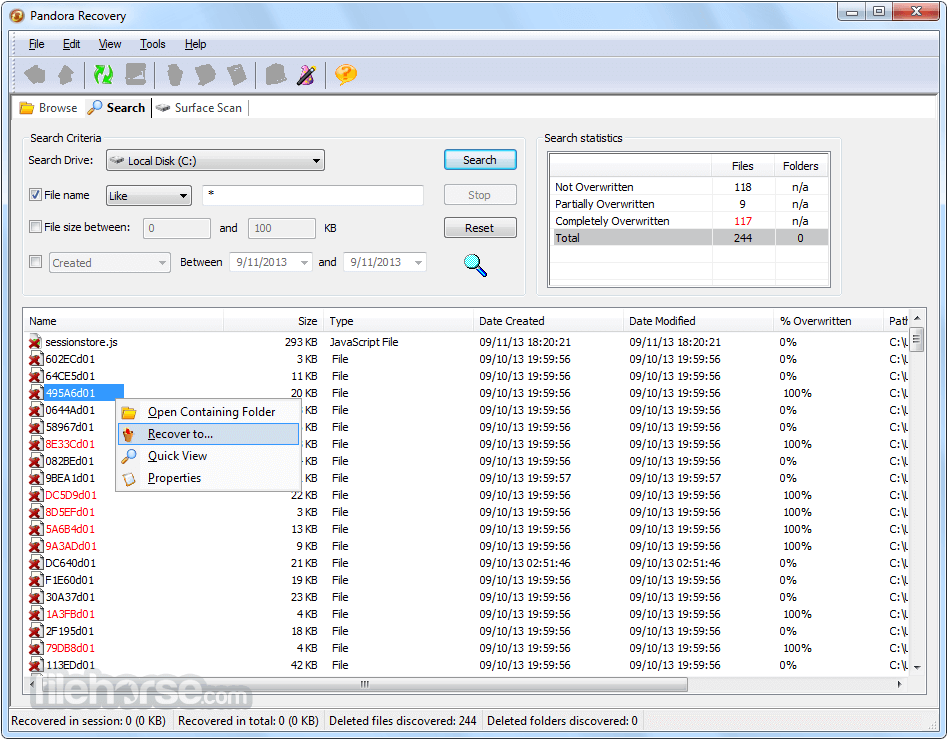Screen dimensions: 948x740
Task: Click the deleted-file icon beside F1E60d01
Action: [x=36, y=579]
